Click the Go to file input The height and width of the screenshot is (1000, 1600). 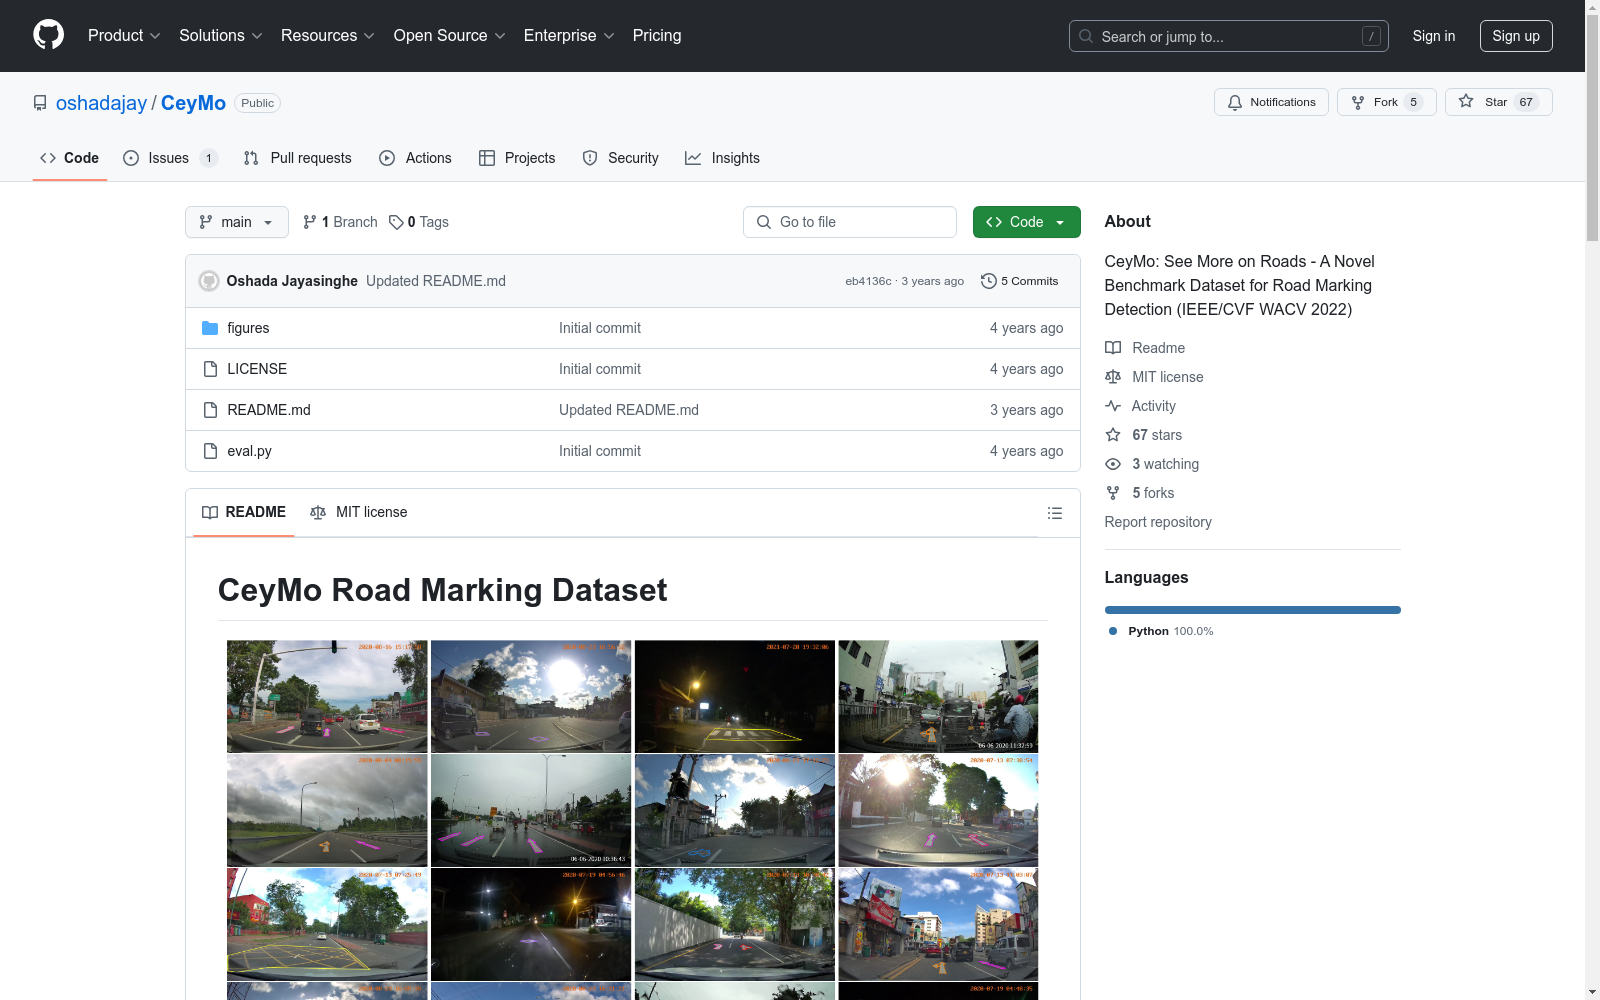tap(850, 222)
